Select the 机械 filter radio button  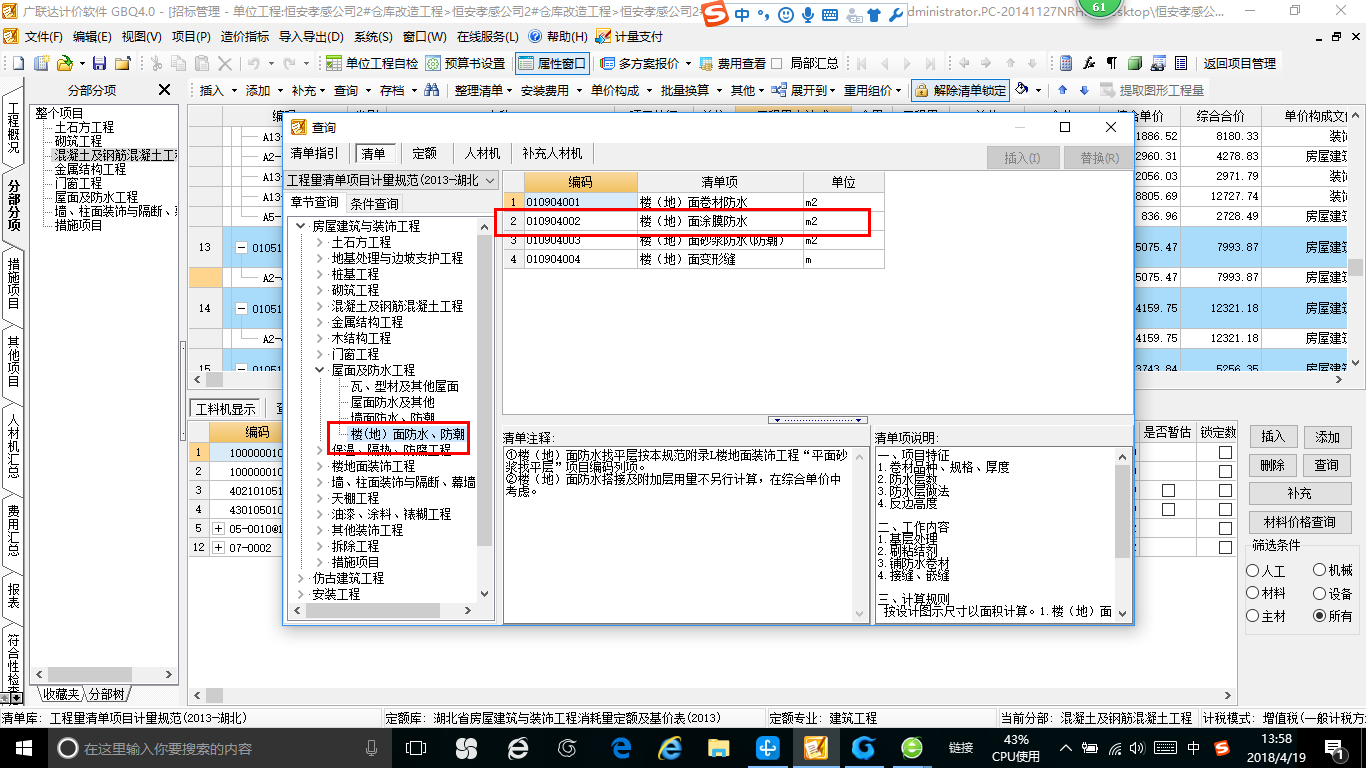(1320, 571)
